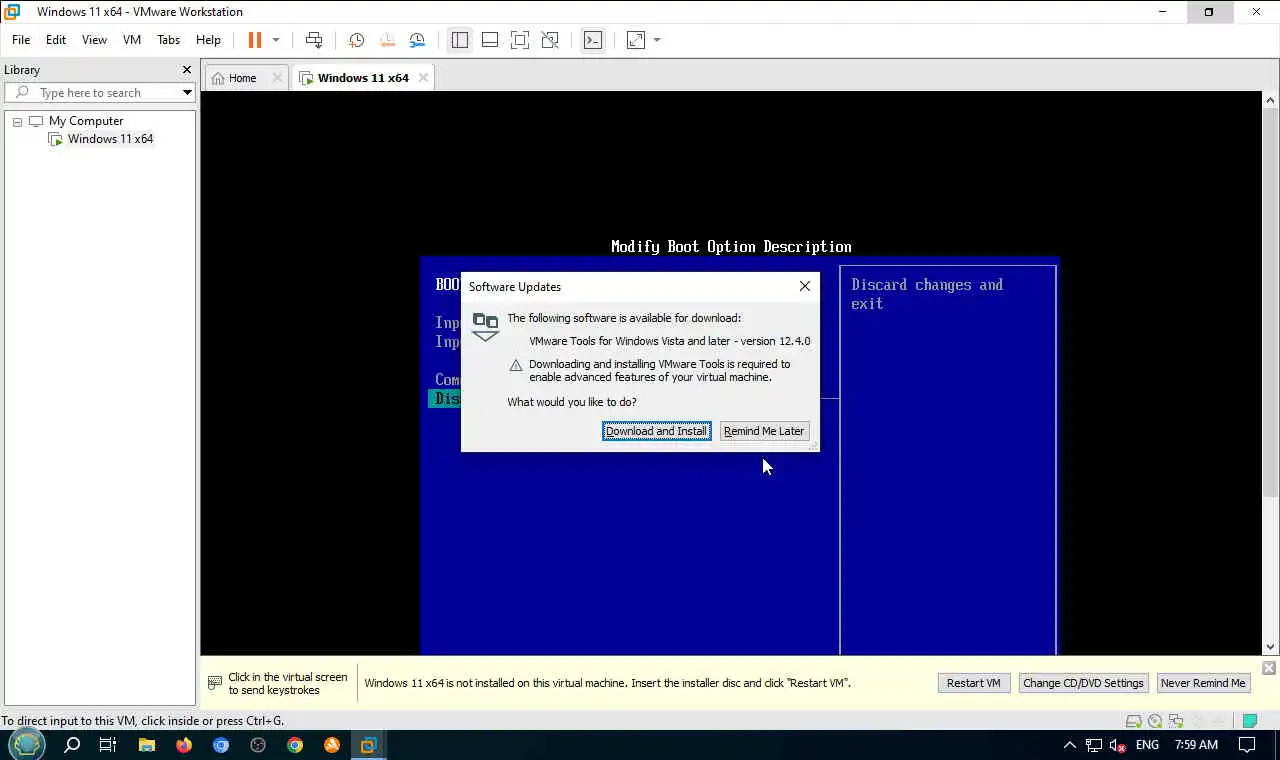This screenshot has width=1280, height=760.
Task: Open the power options dropdown arrow beside Pause
Action: [276, 40]
